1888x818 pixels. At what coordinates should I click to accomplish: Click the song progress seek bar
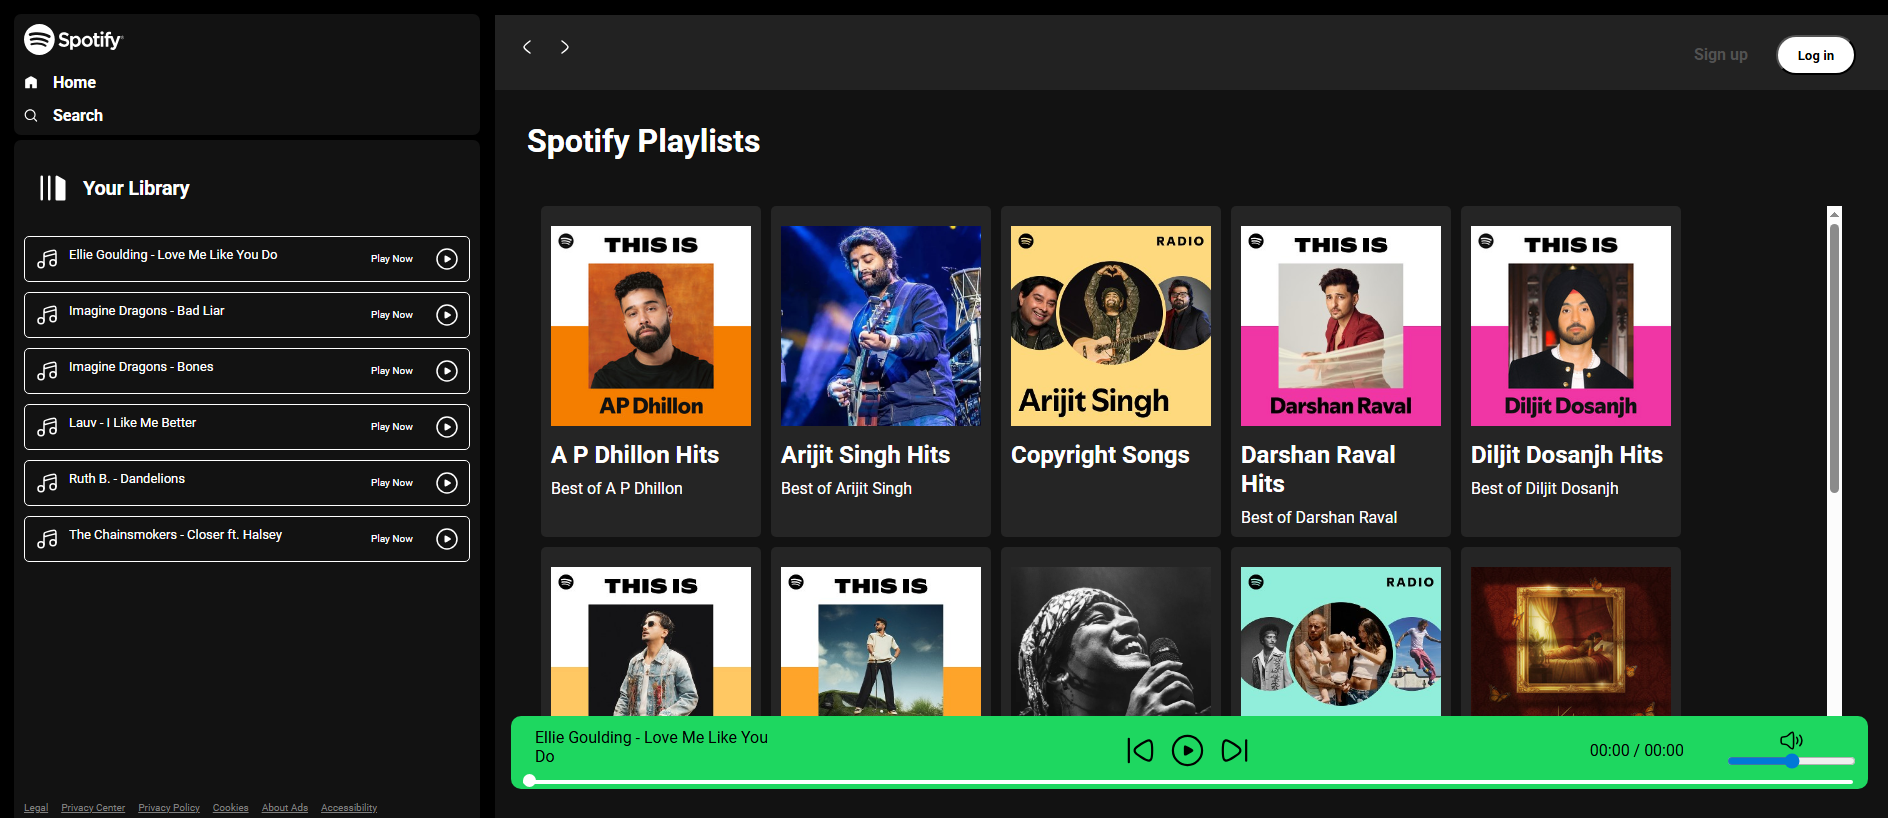coord(1190,781)
